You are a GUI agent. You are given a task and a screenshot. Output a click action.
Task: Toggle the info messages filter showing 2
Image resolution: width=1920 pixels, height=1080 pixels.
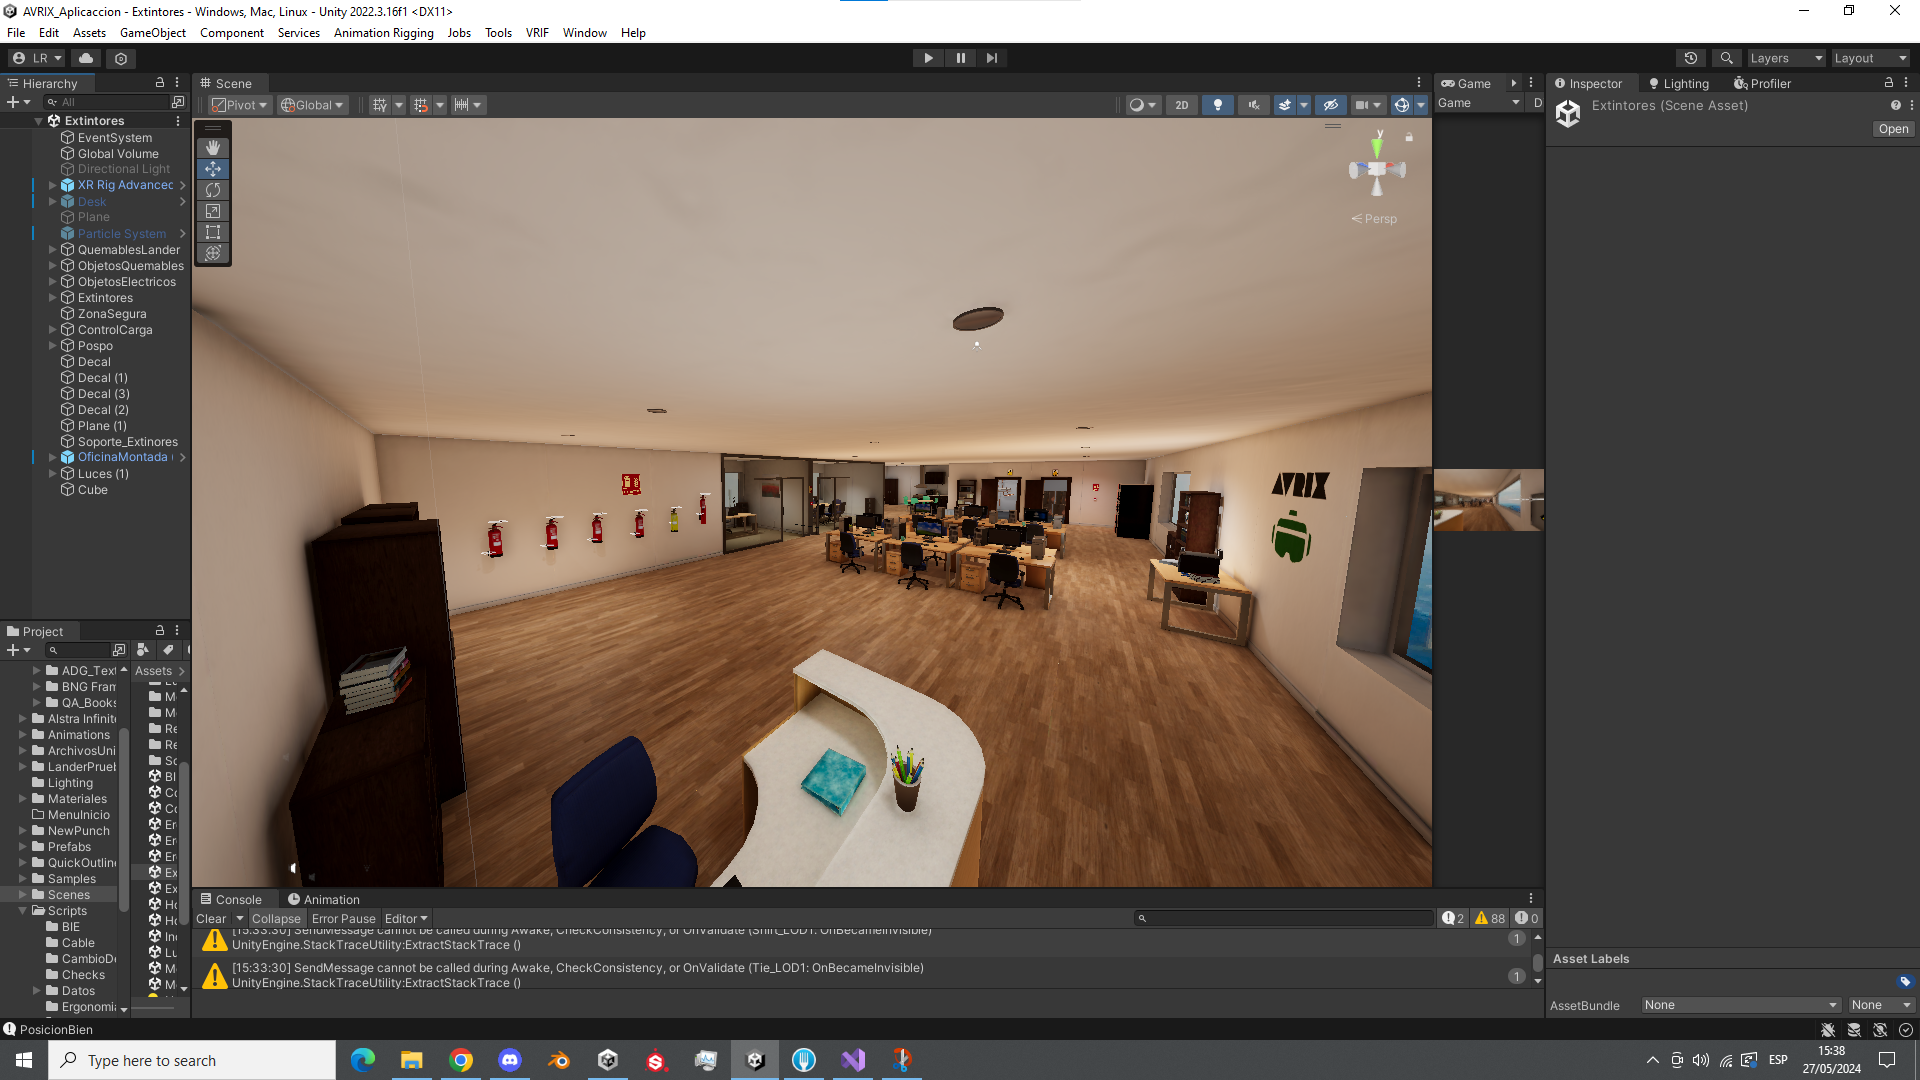1453,919
